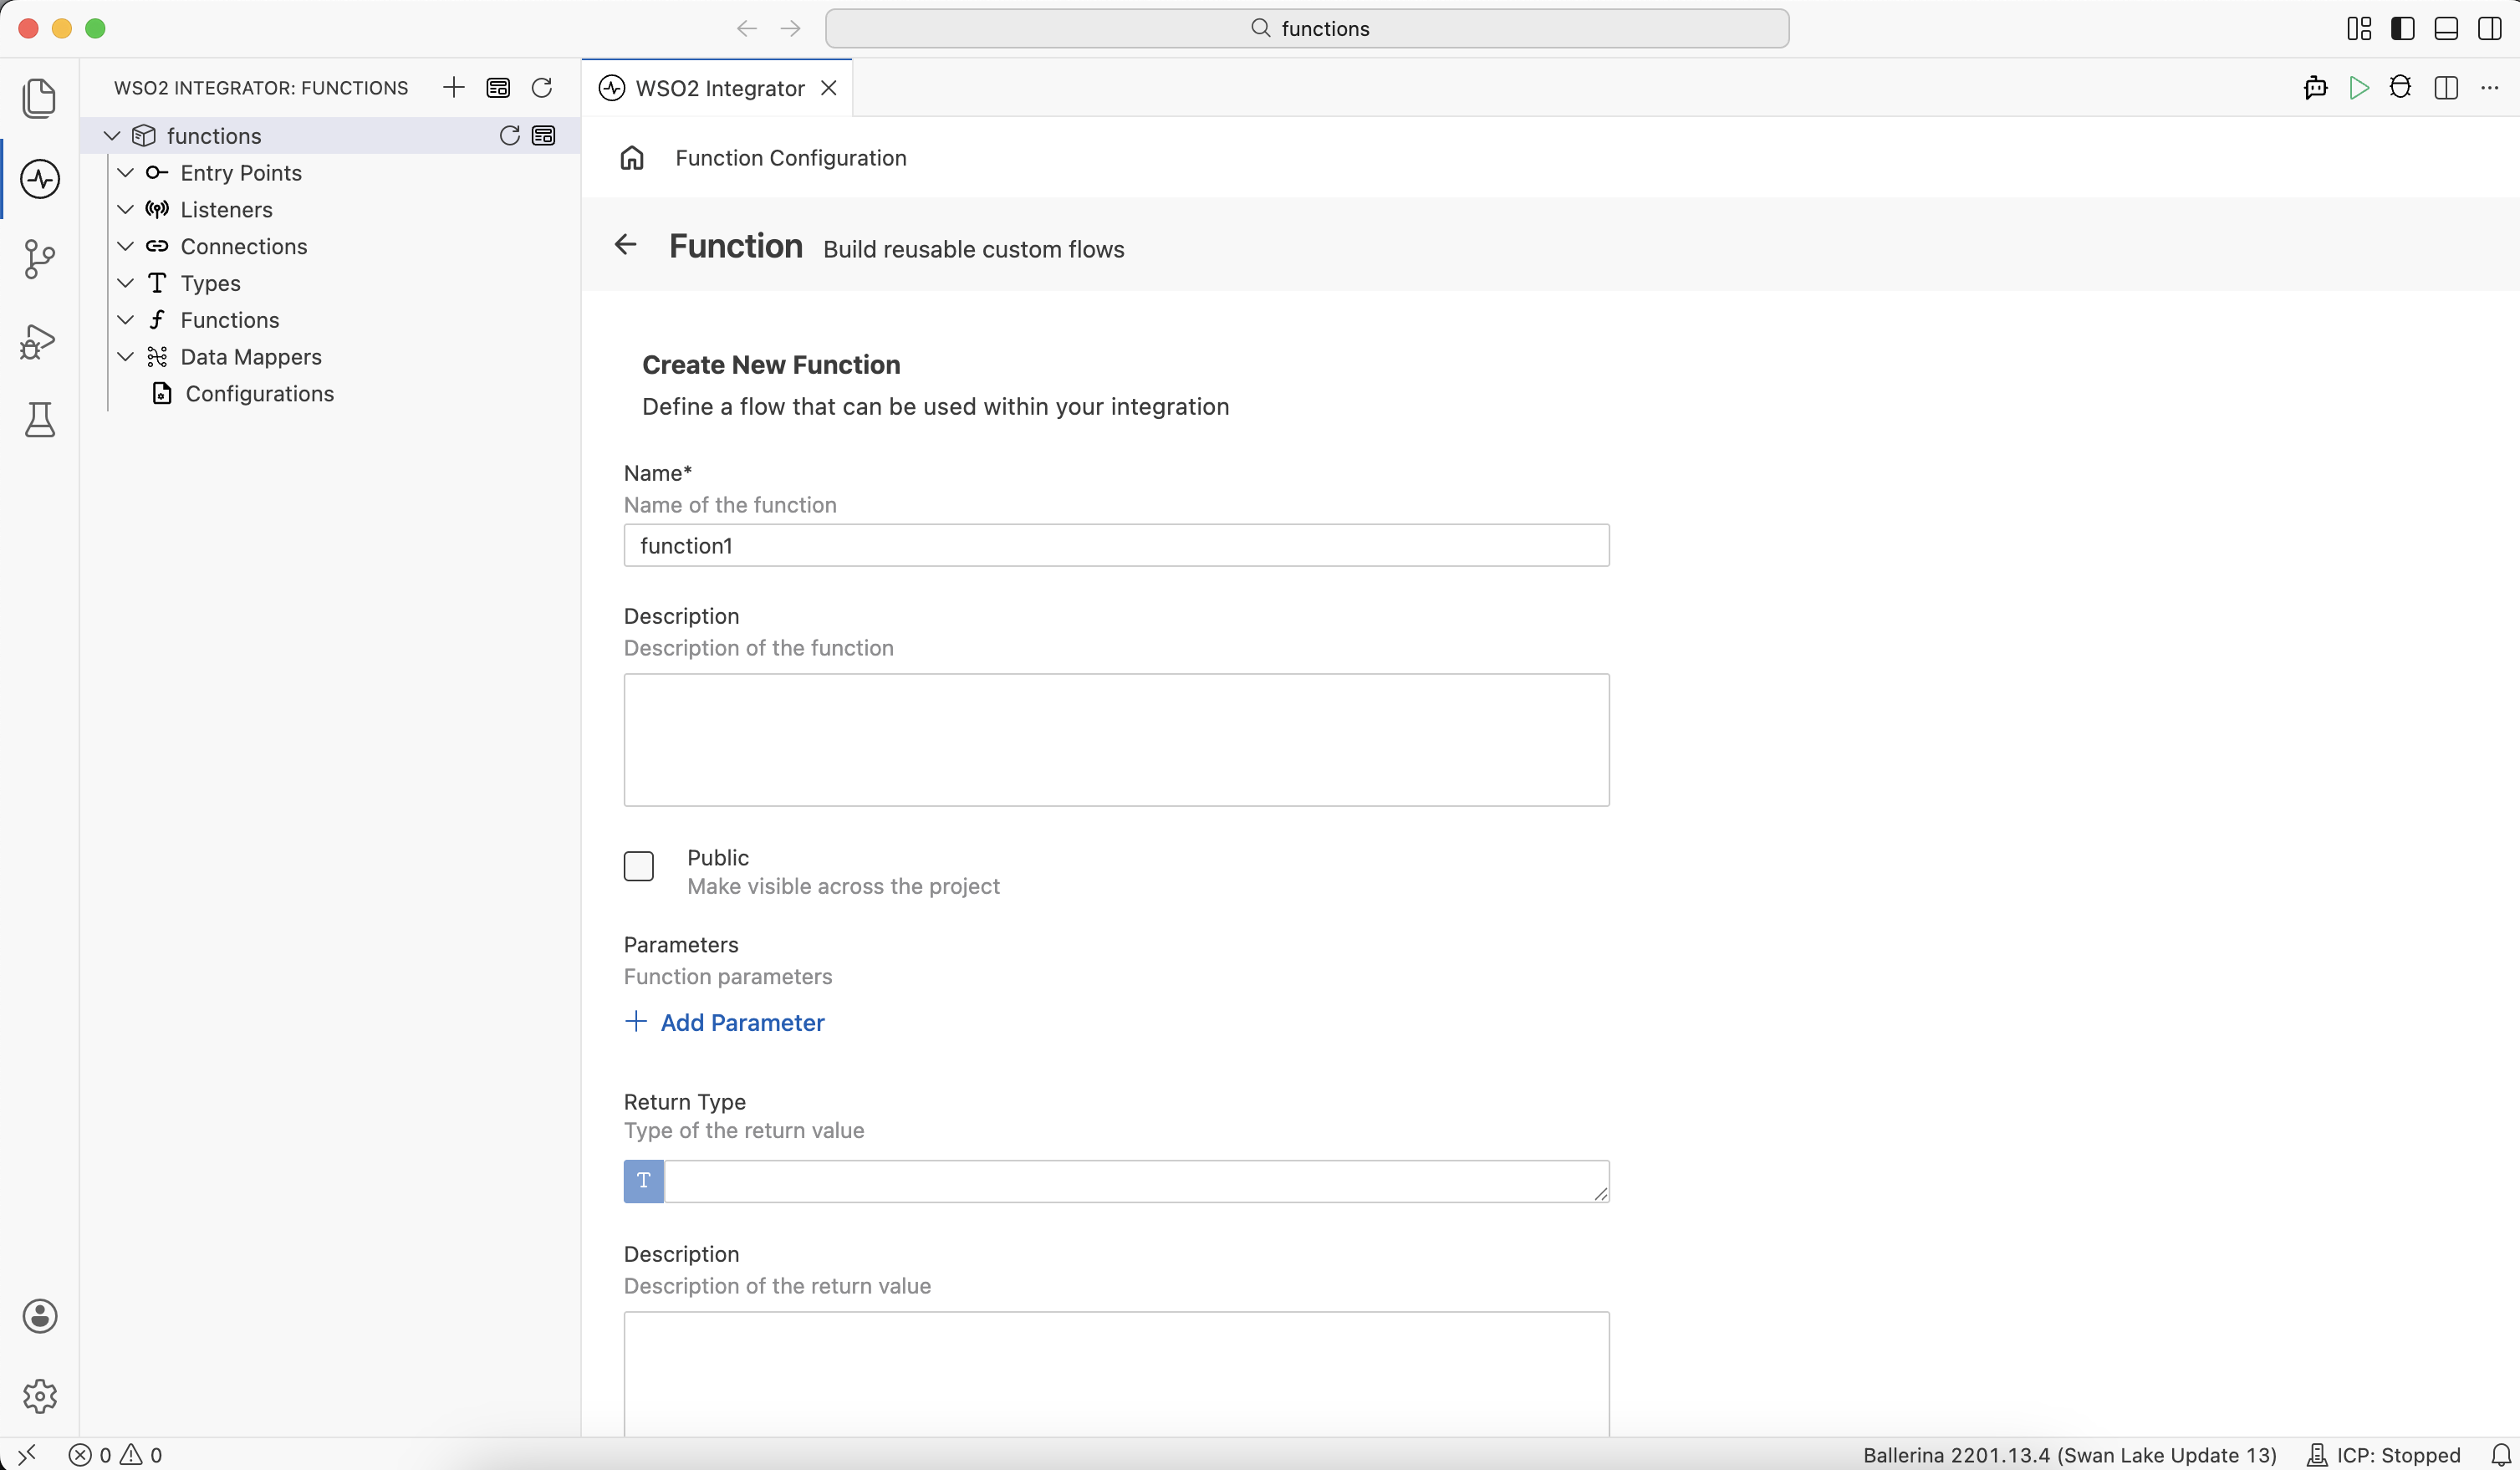Customize layout from title bar icon
This screenshot has height=1470, width=2520.
pos(2359,28)
